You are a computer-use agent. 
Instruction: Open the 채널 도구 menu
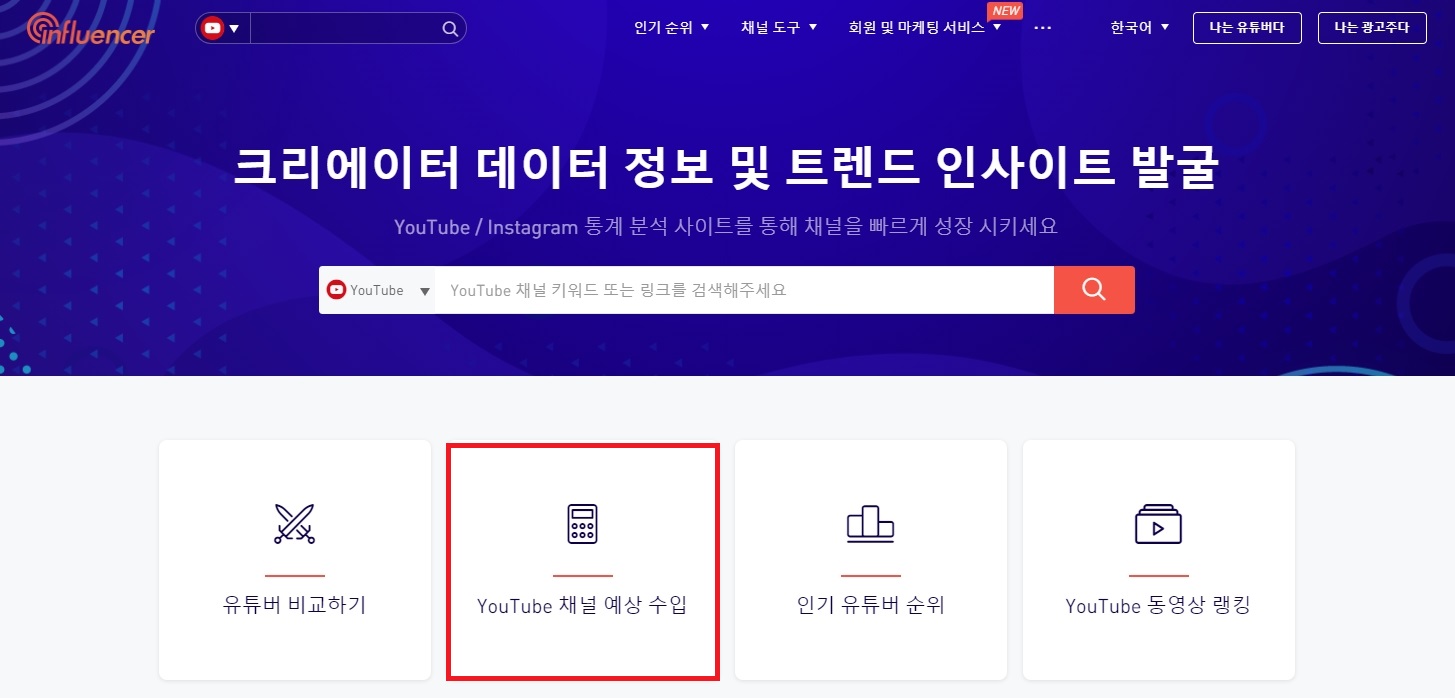coord(778,27)
